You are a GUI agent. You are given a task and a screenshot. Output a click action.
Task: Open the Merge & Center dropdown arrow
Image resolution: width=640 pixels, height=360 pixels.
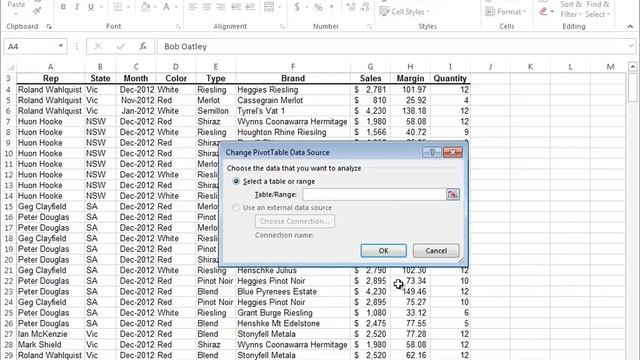pyautogui.click(x=280, y=7)
